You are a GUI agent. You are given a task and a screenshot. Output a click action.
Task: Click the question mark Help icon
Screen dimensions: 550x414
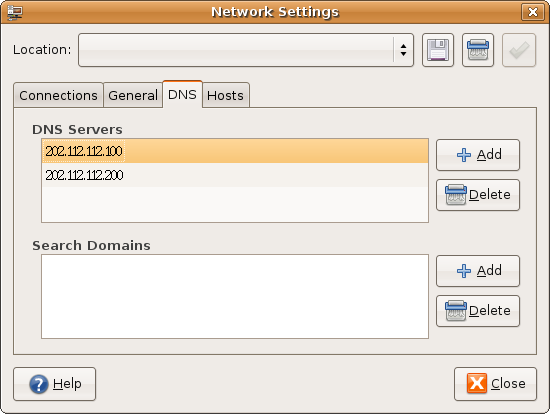[39, 384]
